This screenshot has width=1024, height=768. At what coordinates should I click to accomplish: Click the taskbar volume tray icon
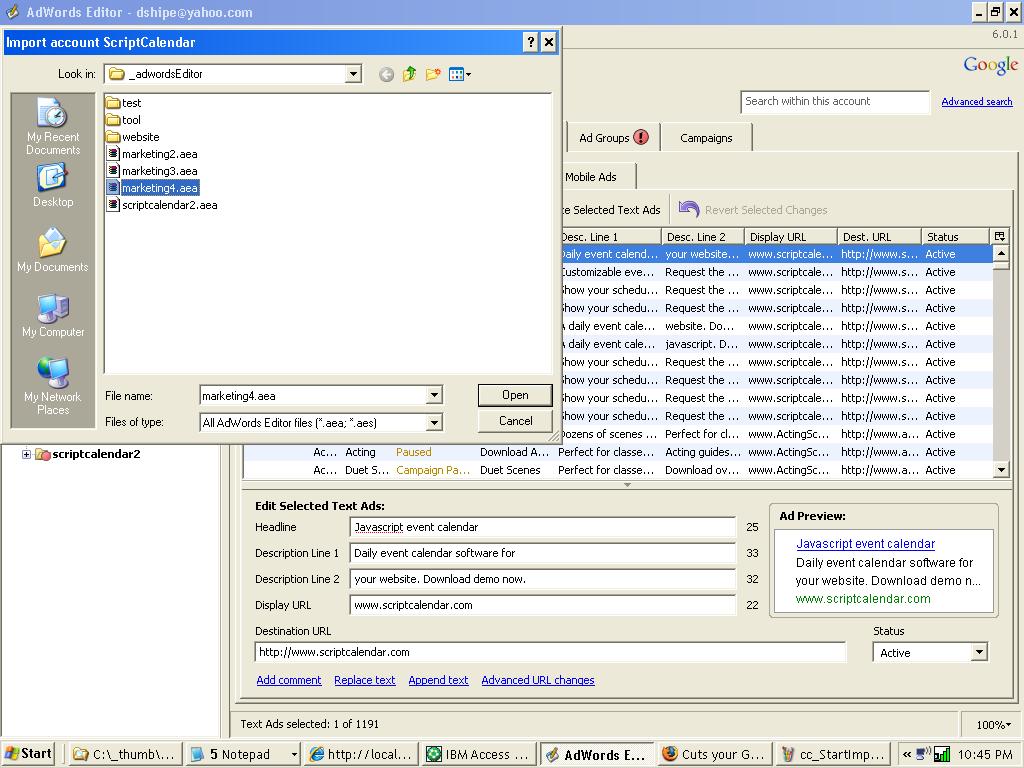coord(924,754)
